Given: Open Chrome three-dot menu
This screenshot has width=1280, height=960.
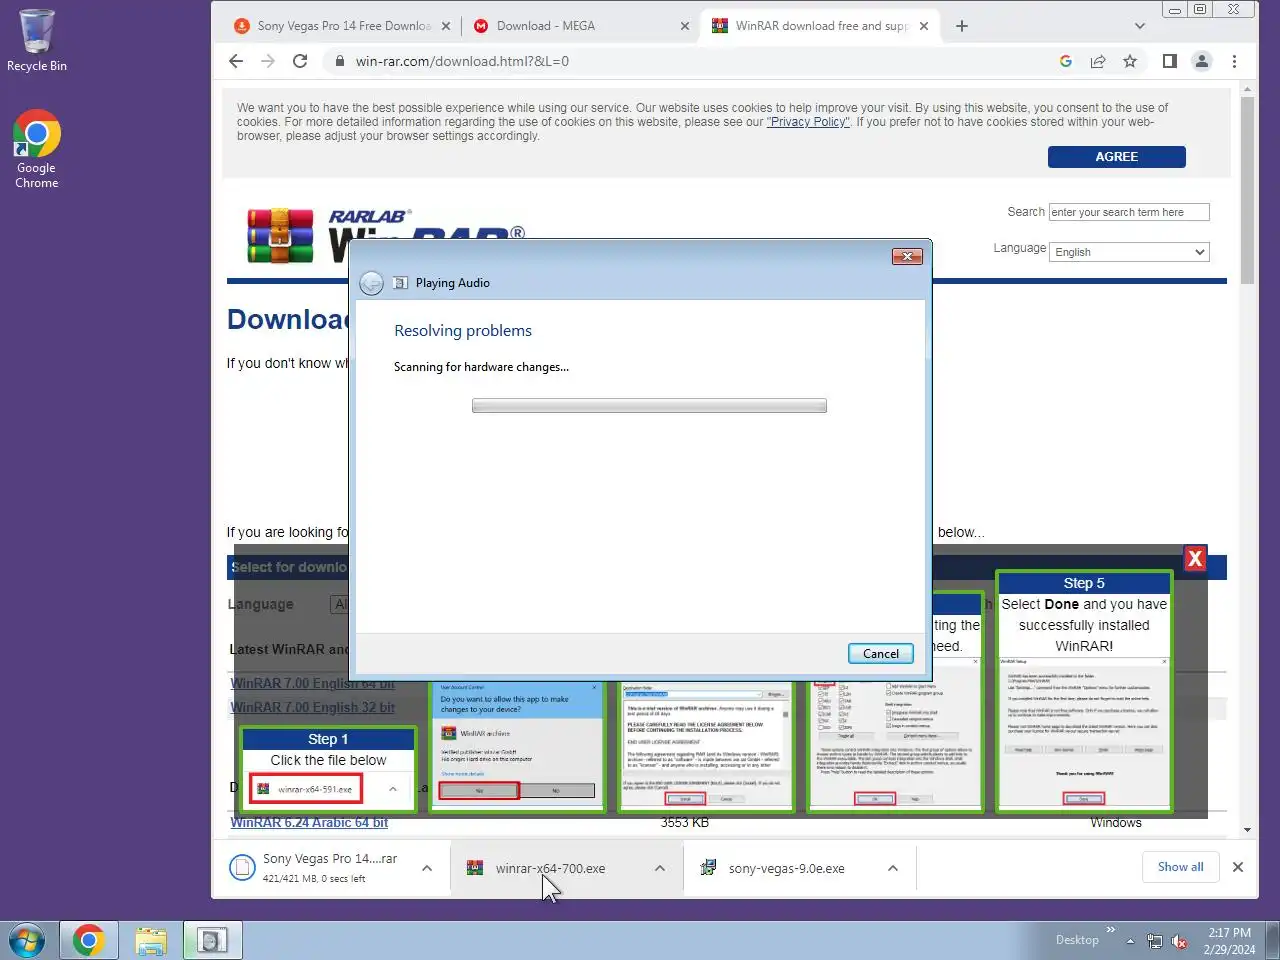Looking at the screenshot, I should tap(1234, 61).
